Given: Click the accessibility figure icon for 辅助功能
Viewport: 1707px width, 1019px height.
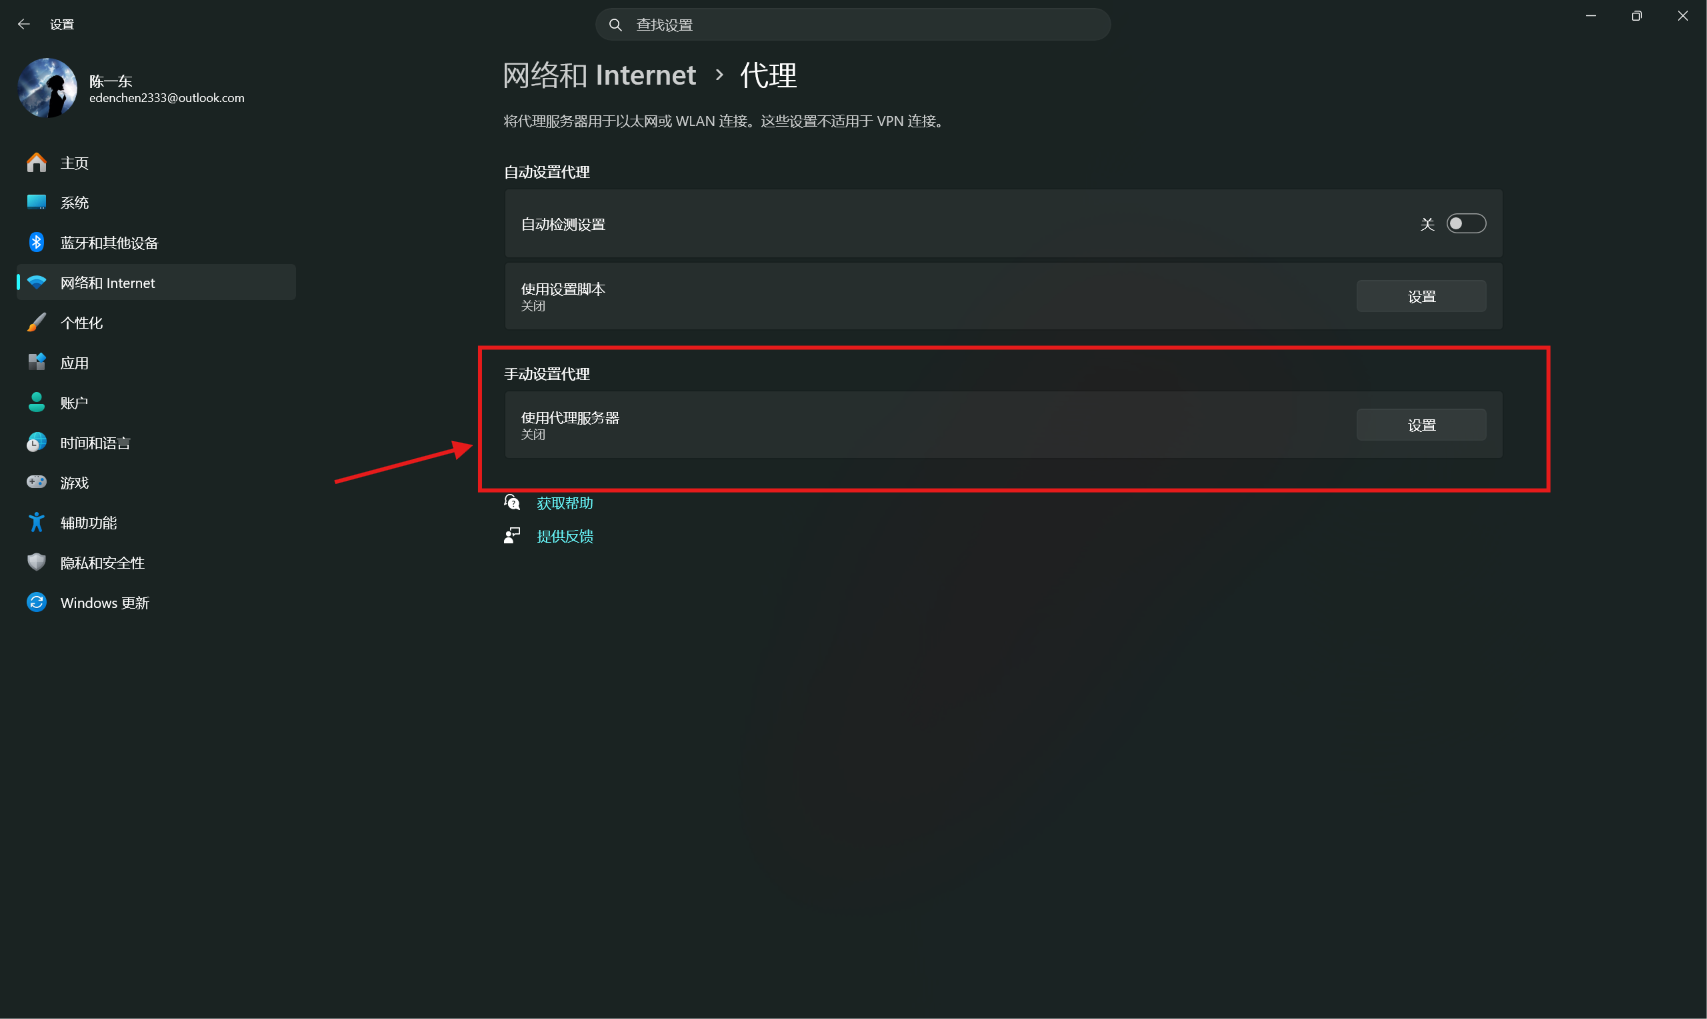Looking at the screenshot, I should (37, 522).
